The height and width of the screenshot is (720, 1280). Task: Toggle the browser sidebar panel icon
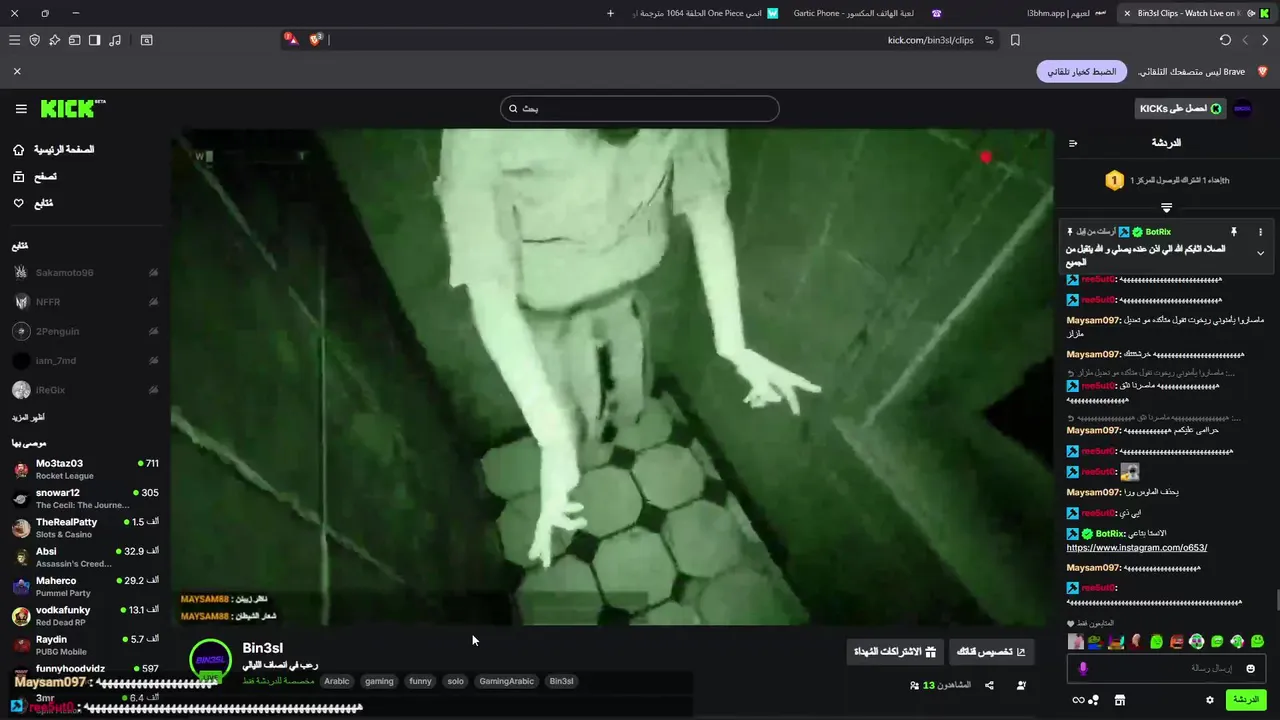pyautogui.click(x=94, y=40)
